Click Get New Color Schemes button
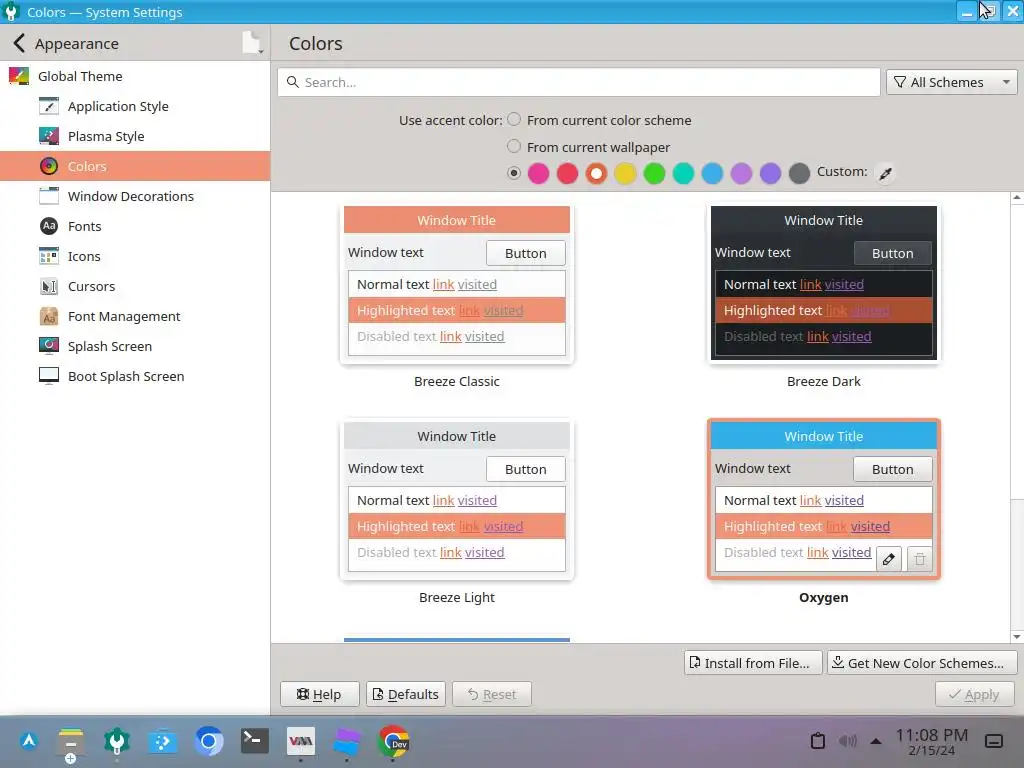 921,663
